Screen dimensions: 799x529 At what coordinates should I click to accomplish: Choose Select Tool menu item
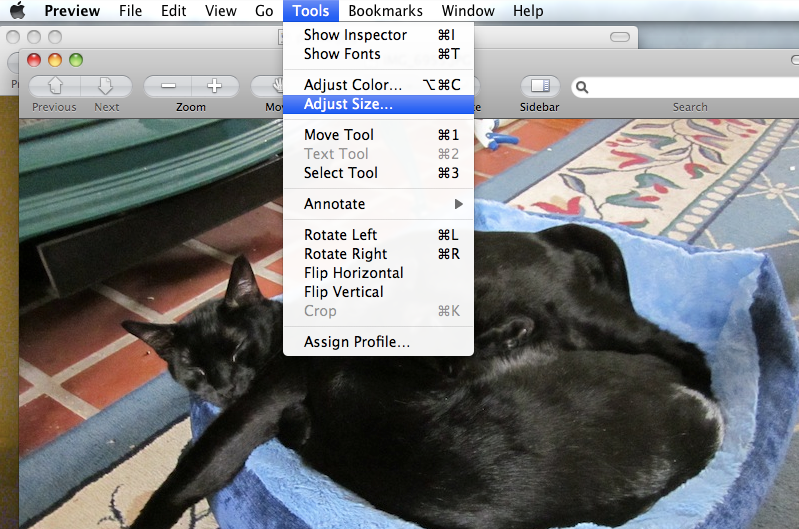[x=379, y=173]
